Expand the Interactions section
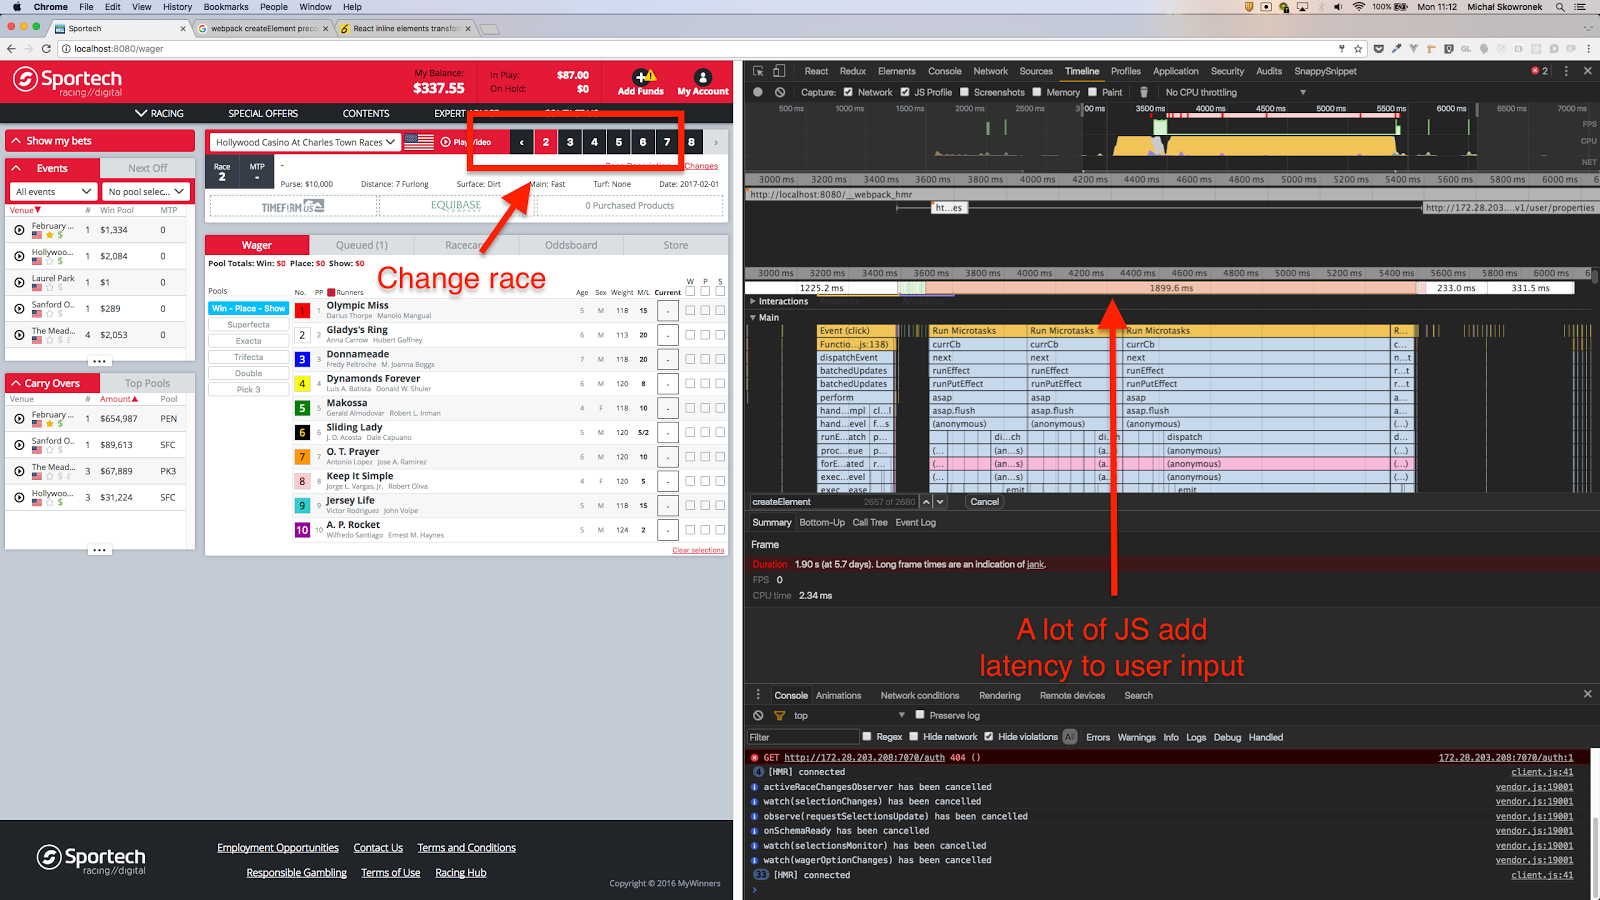Image resolution: width=1600 pixels, height=900 pixels. click(754, 301)
